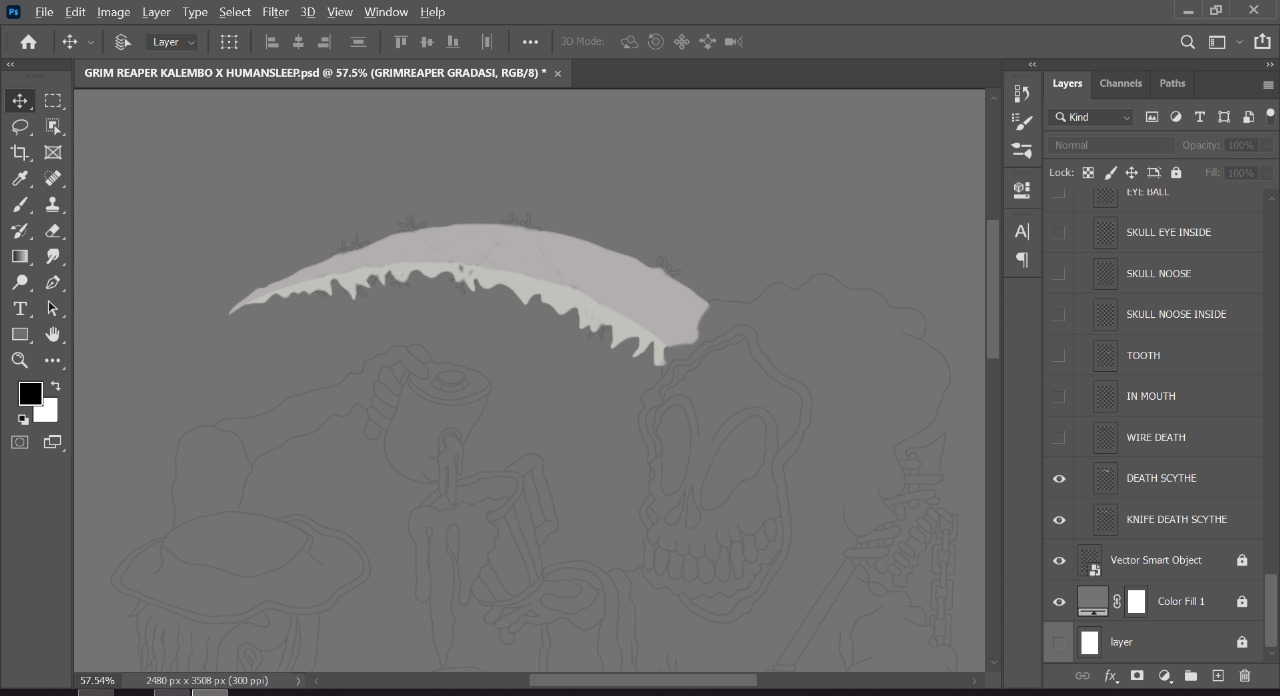Show the SKULL NOOSE INSIDE layer
The height and width of the screenshot is (696, 1280).
click(1059, 314)
